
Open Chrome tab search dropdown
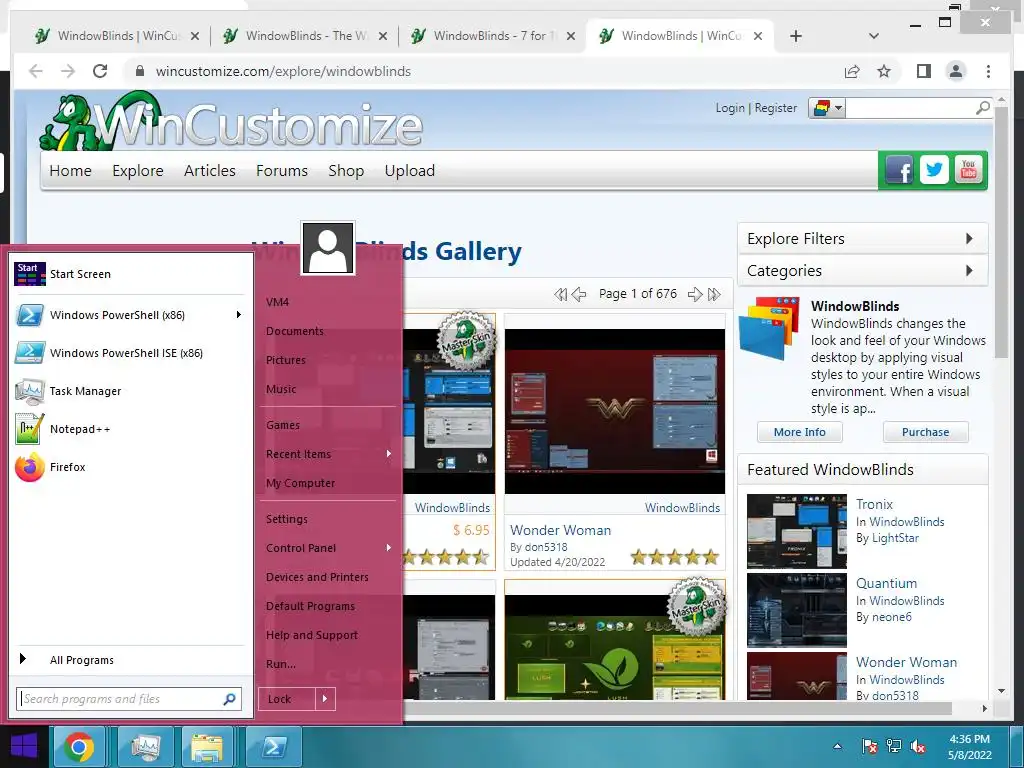(x=874, y=36)
